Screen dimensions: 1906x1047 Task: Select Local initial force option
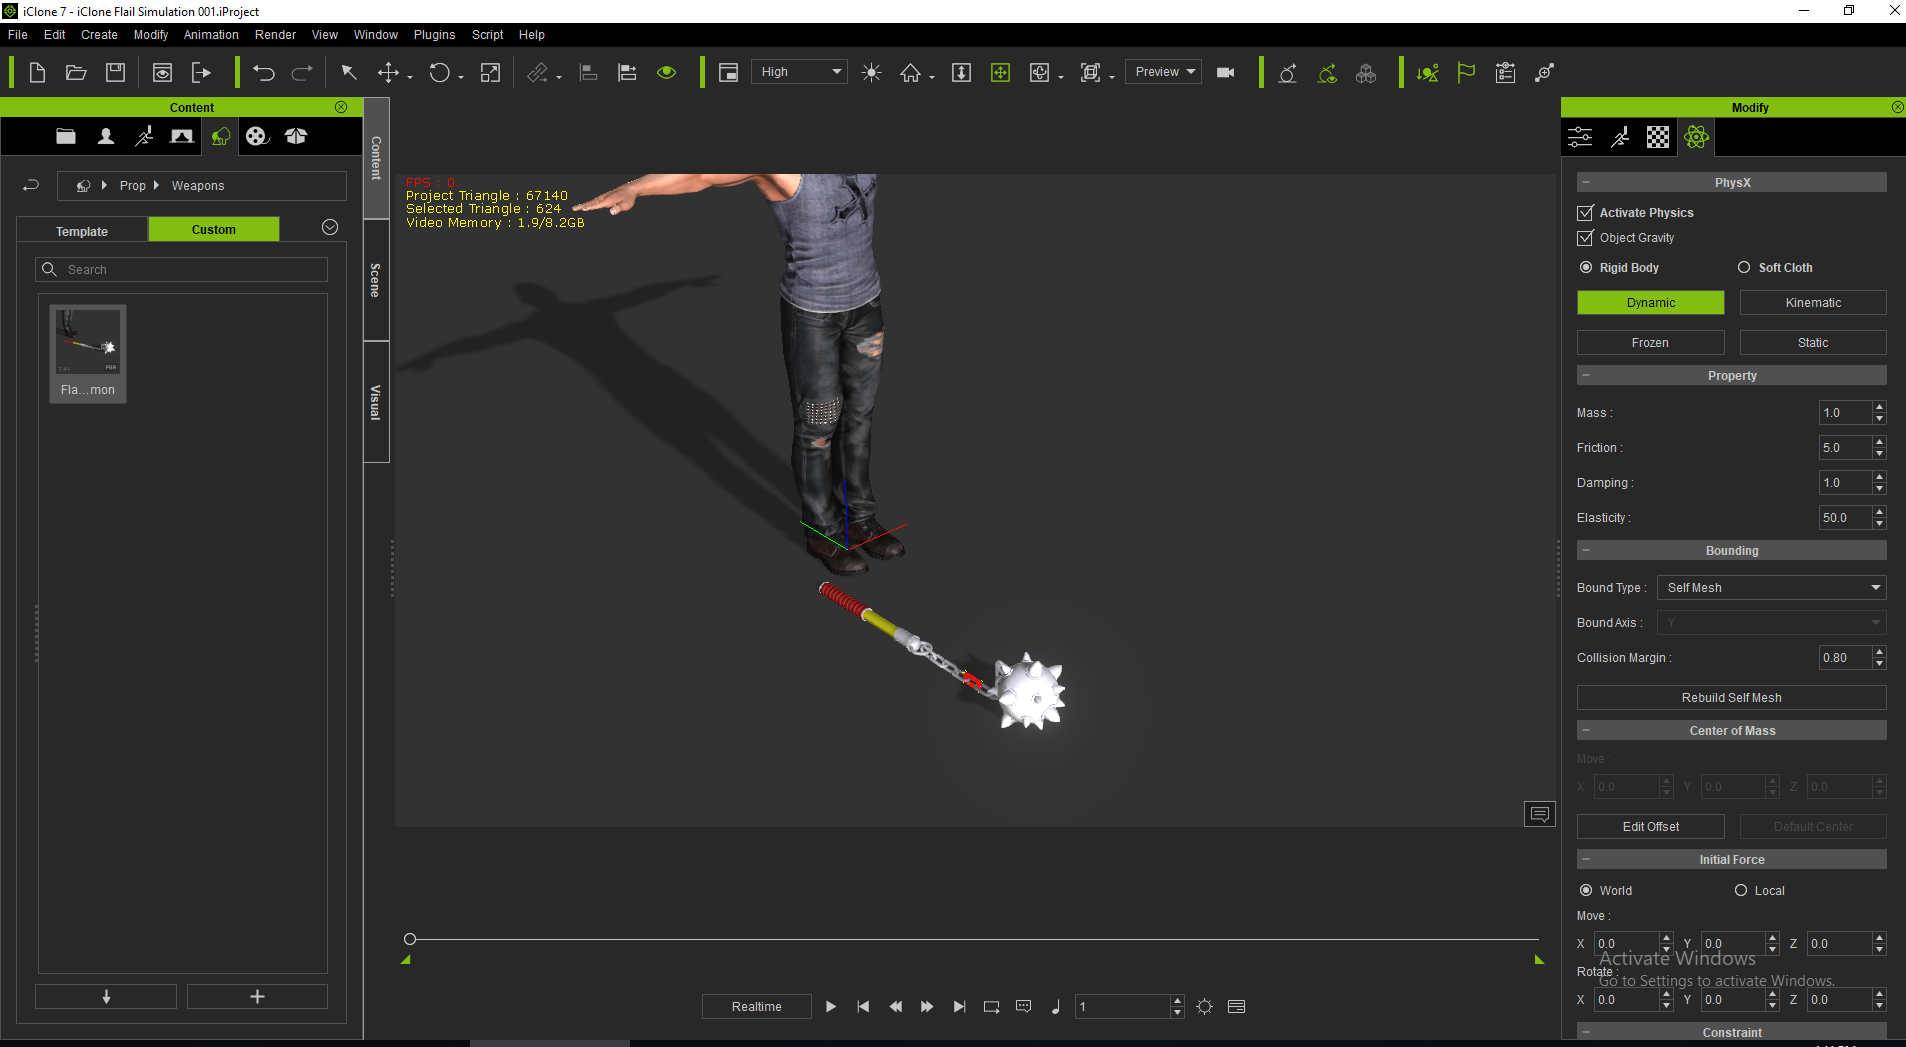pos(1741,890)
